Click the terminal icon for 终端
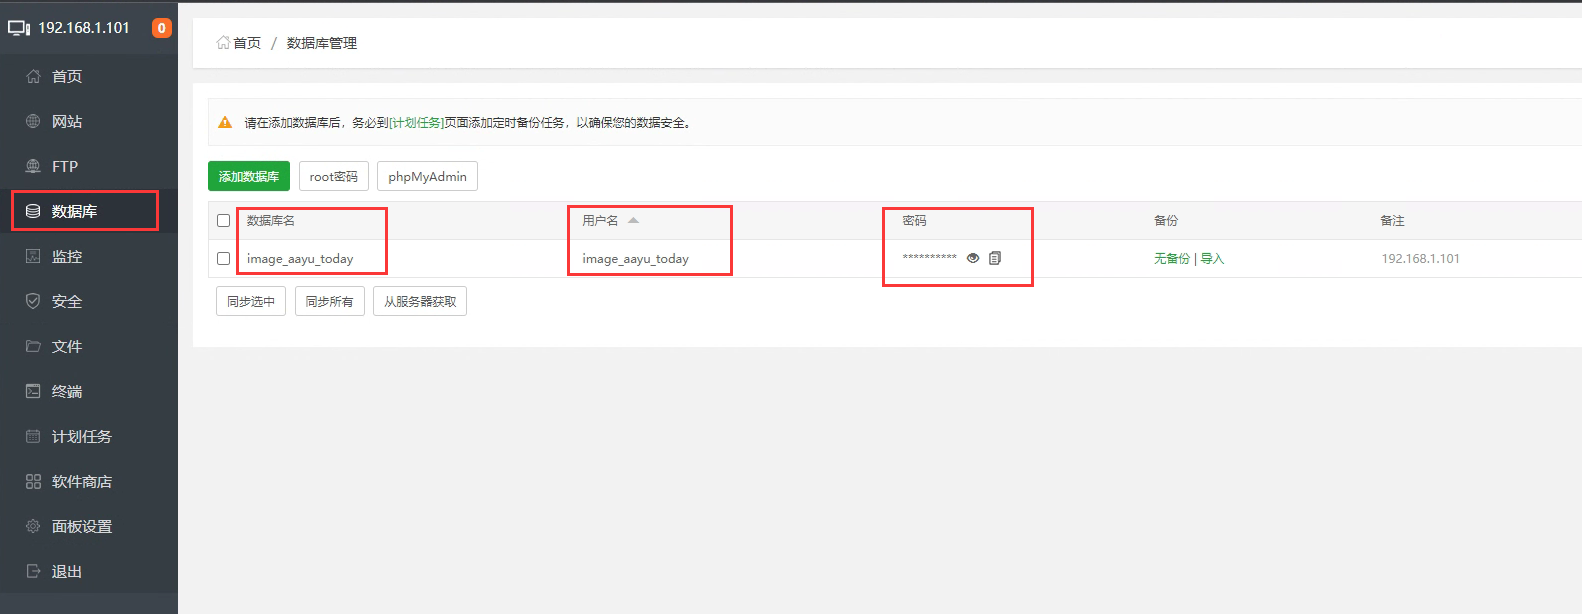 point(33,391)
